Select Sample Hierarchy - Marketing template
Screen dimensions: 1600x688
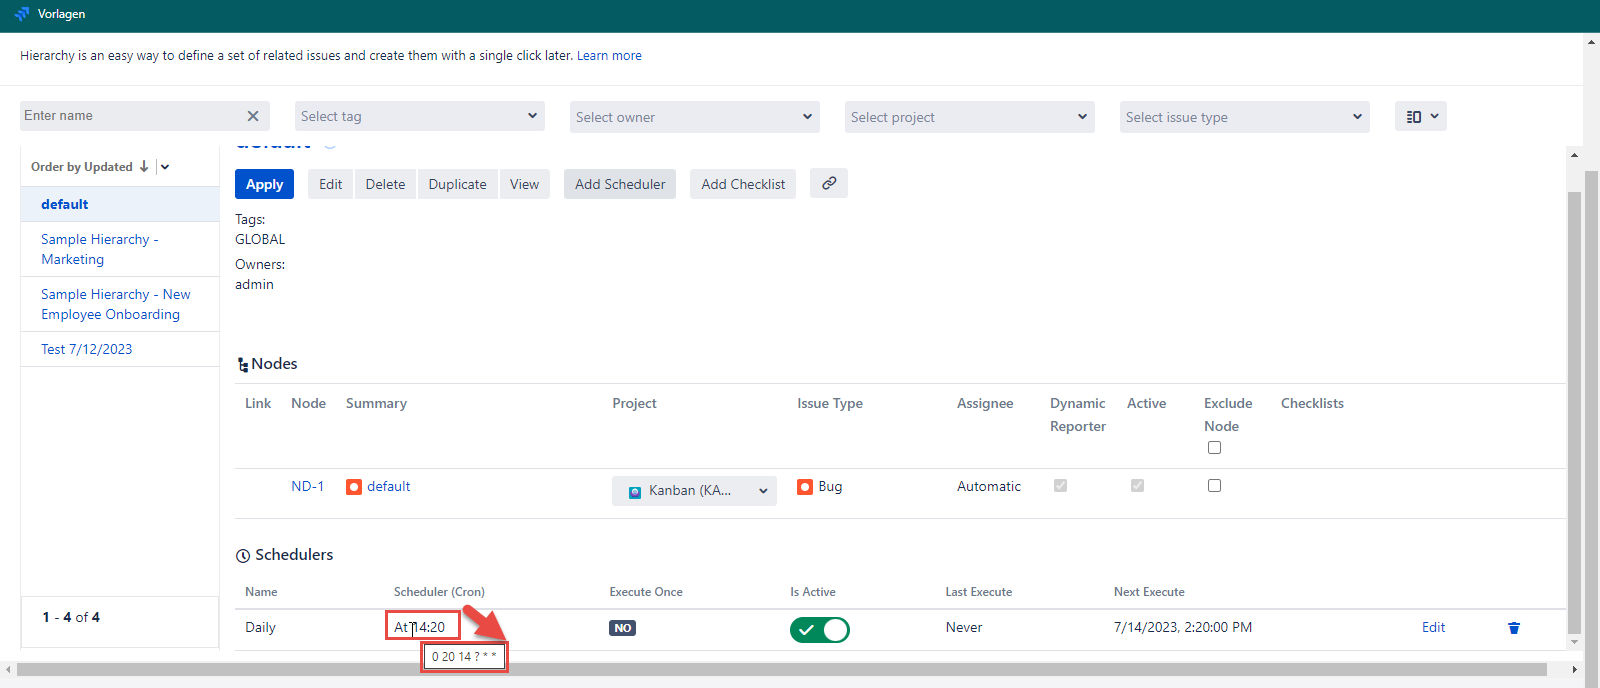[x=99, y=249]
